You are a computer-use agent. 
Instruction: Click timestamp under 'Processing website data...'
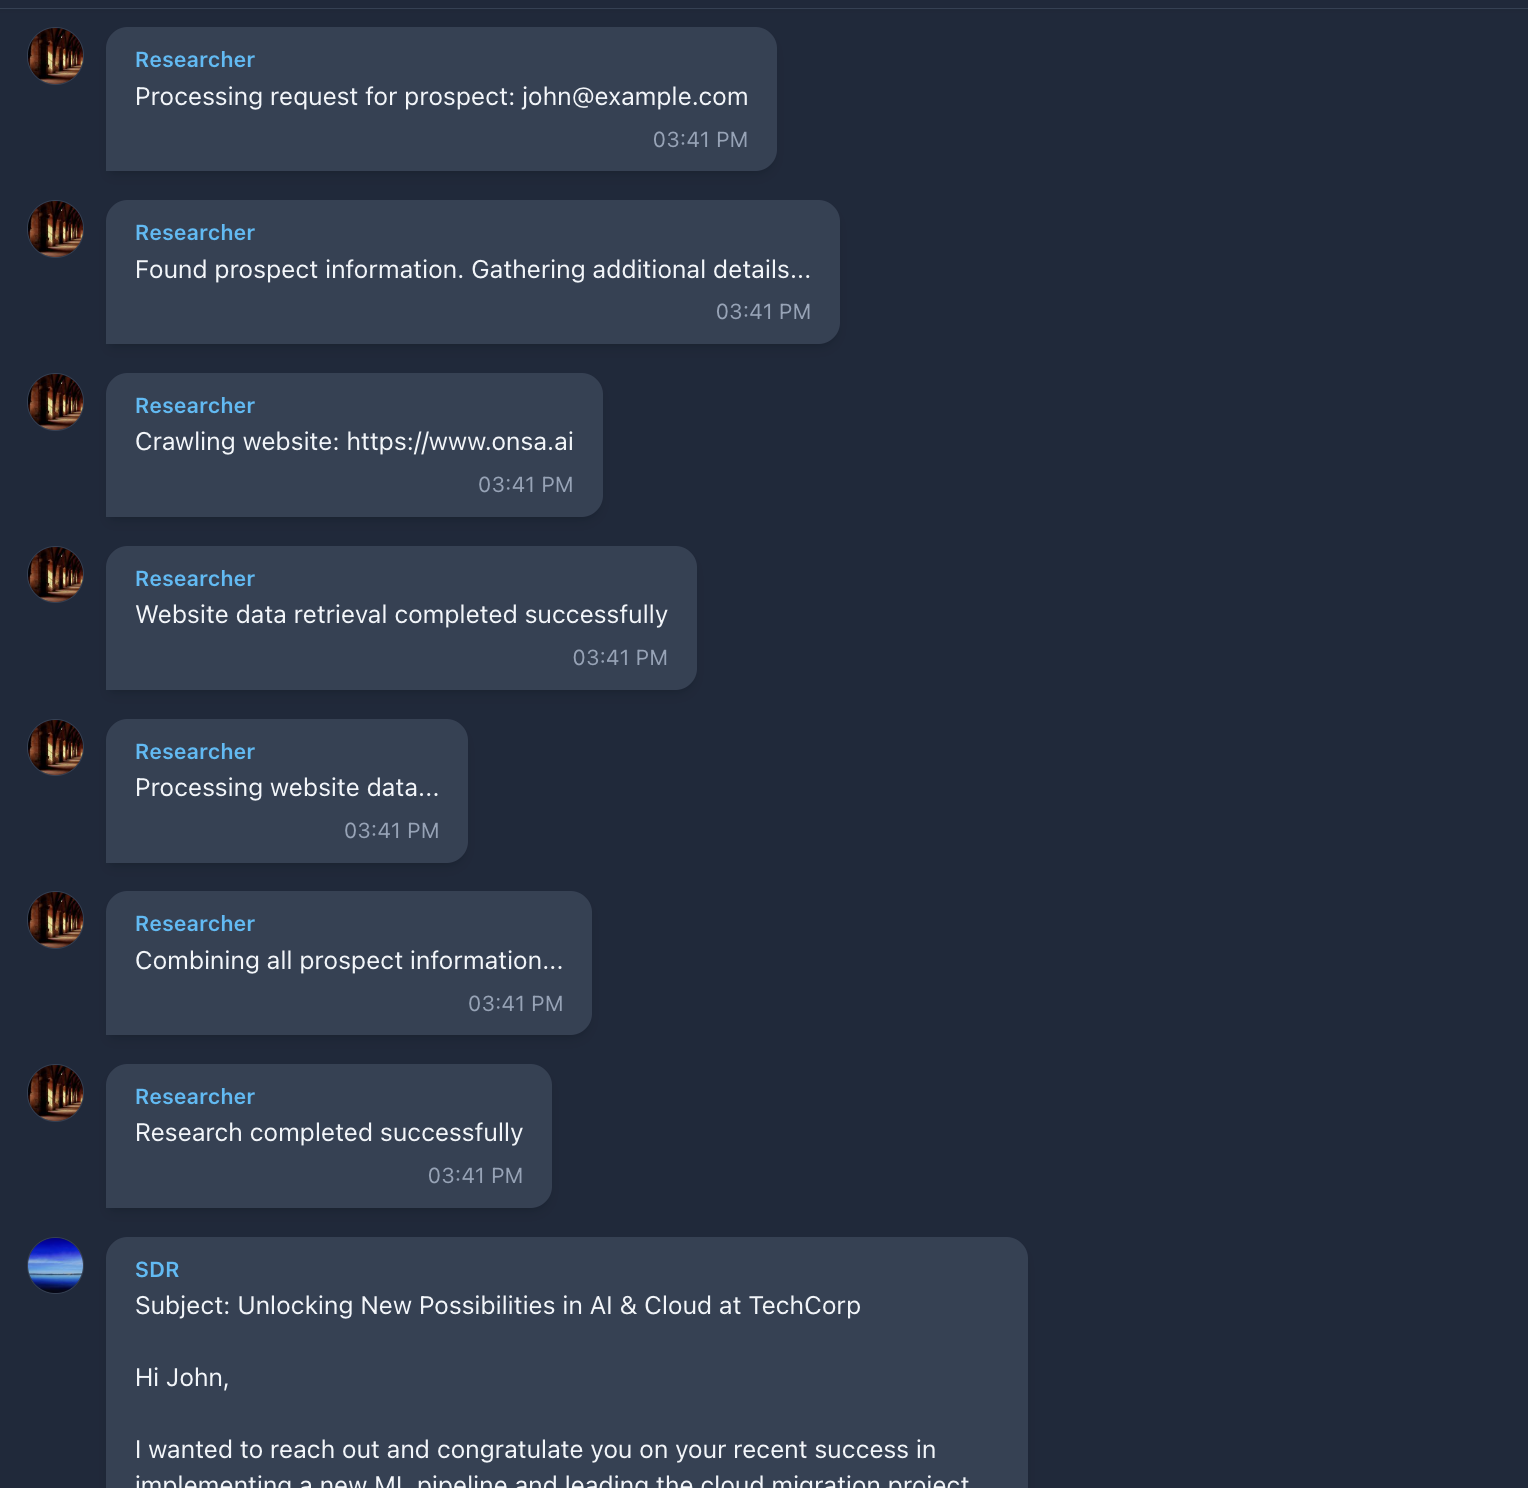391,831
